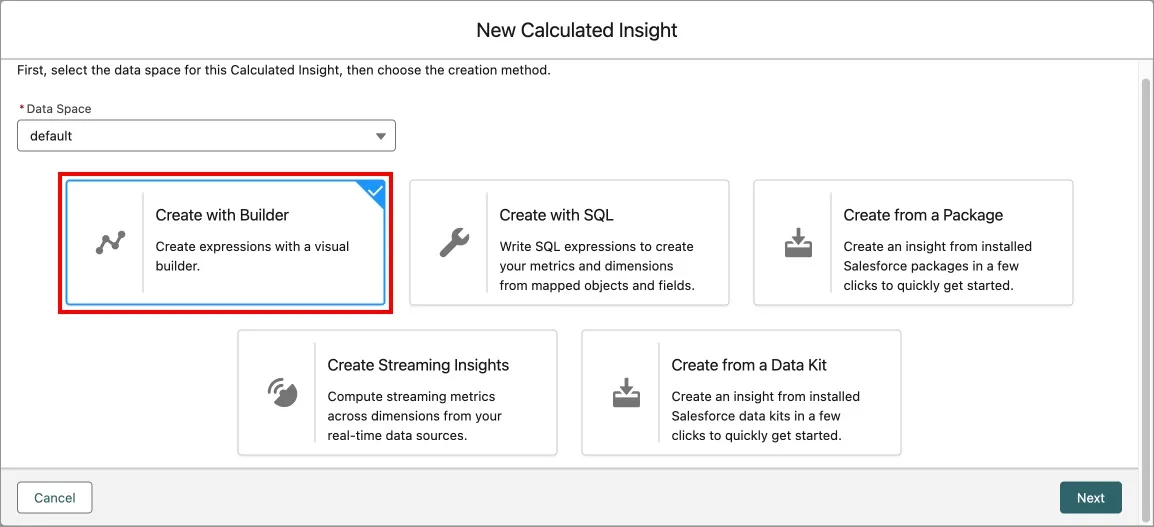Click the Streaming Insights satellite dish icon
The width and height of the screenshot is (1154, 527).
[x=282, y=393]
